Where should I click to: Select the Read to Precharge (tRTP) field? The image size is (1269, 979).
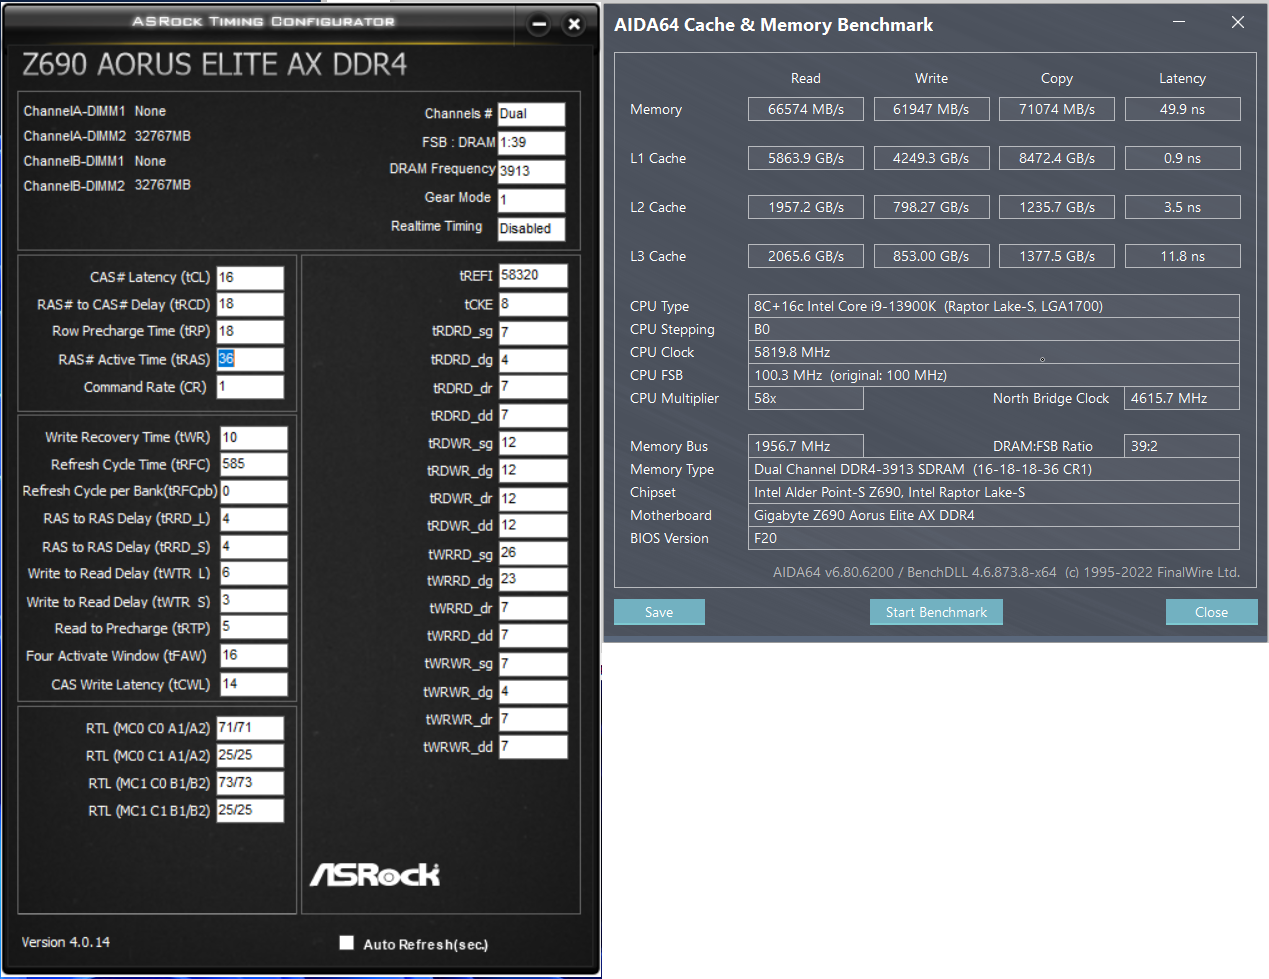coord(254,627)
